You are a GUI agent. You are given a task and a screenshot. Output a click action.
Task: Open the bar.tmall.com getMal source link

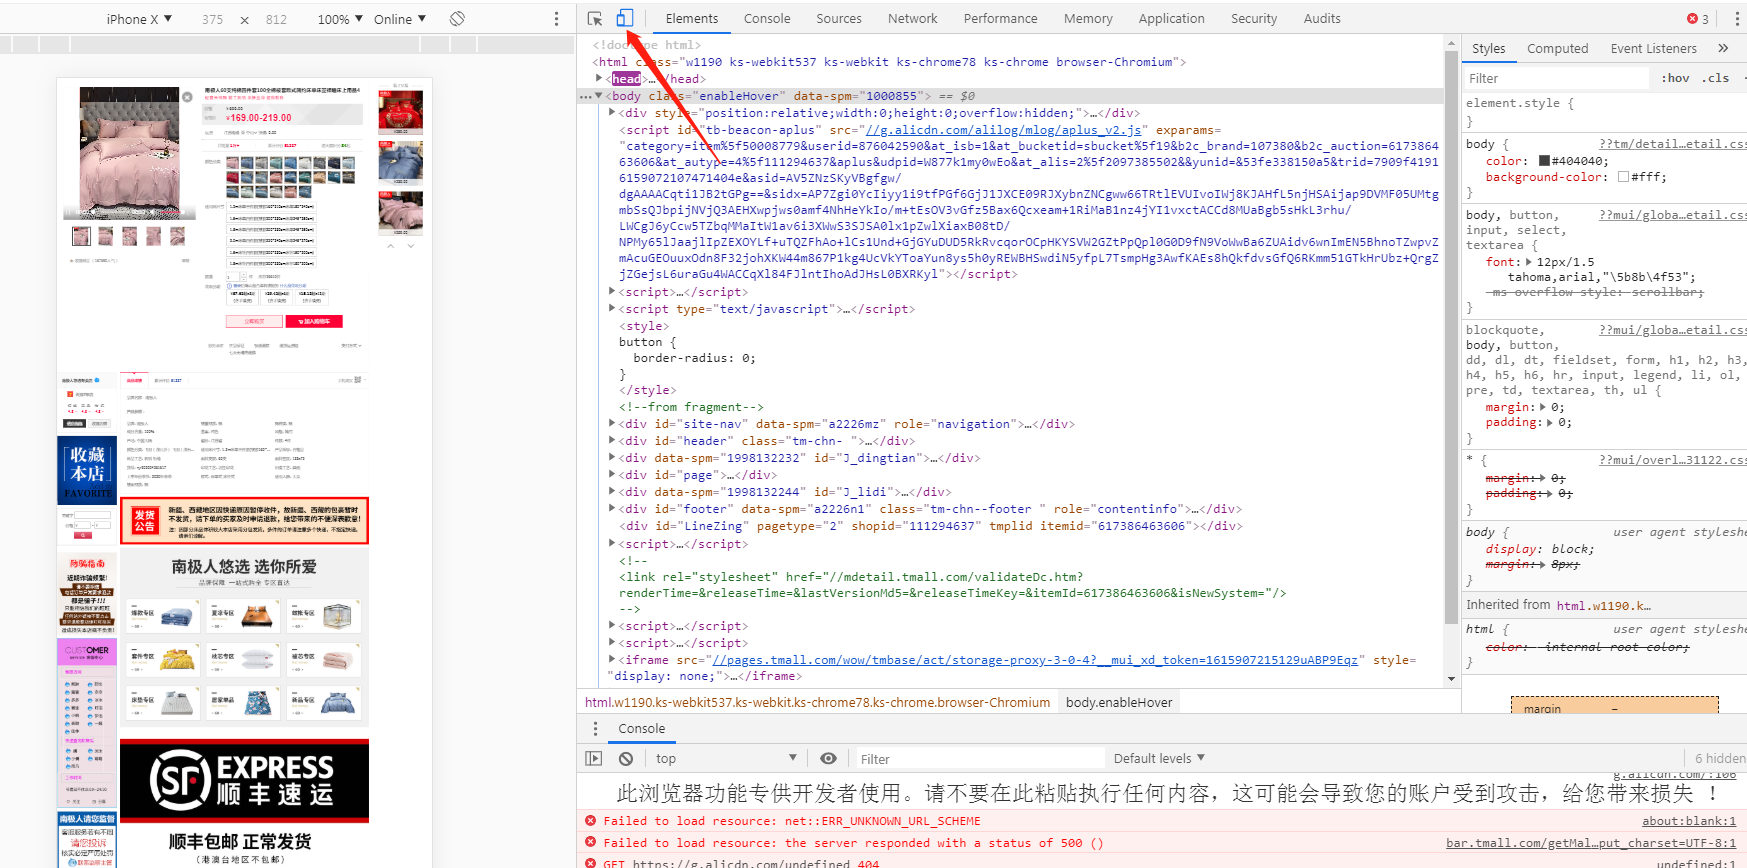coord(1591,843)
